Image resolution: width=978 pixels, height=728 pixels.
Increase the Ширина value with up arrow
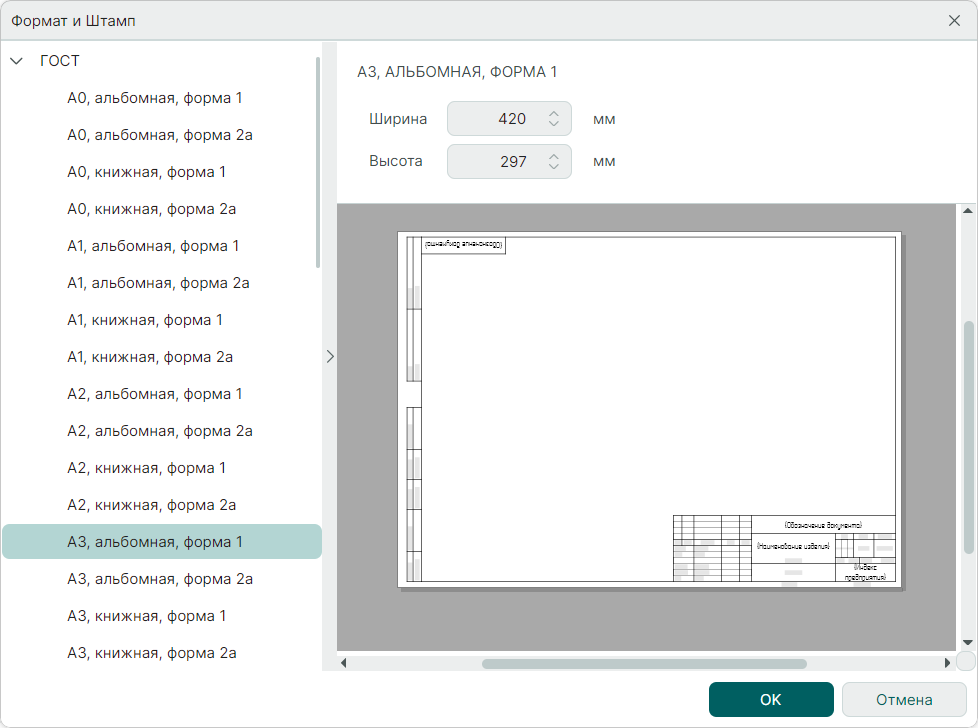(x=554, y=113)
